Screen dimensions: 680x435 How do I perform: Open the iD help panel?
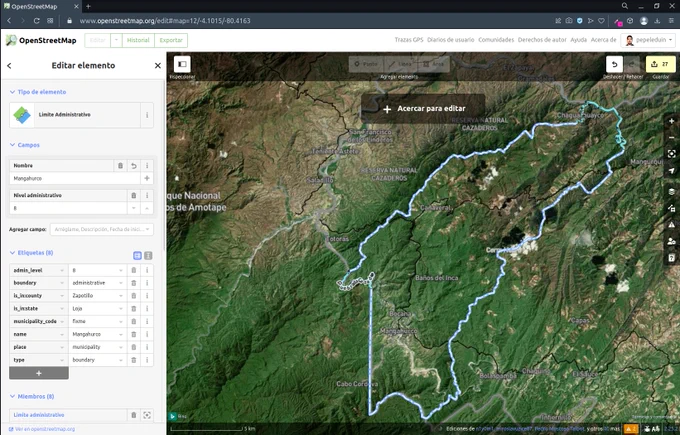(671, 258)
